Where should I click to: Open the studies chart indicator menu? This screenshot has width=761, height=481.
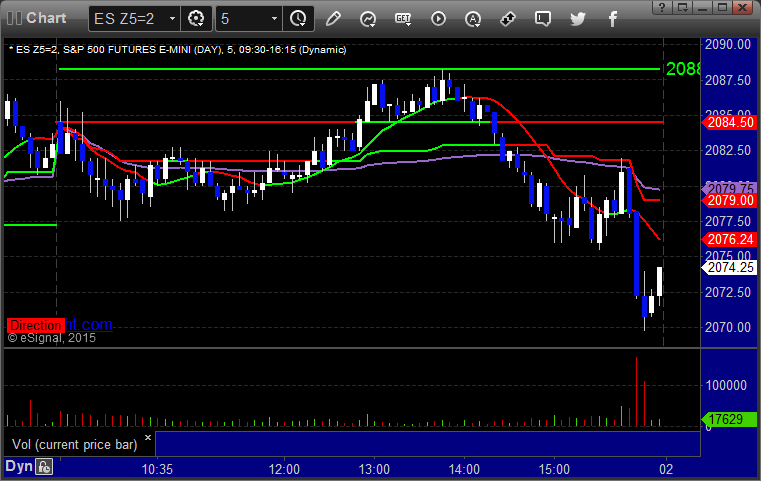[x=368, y=19]
